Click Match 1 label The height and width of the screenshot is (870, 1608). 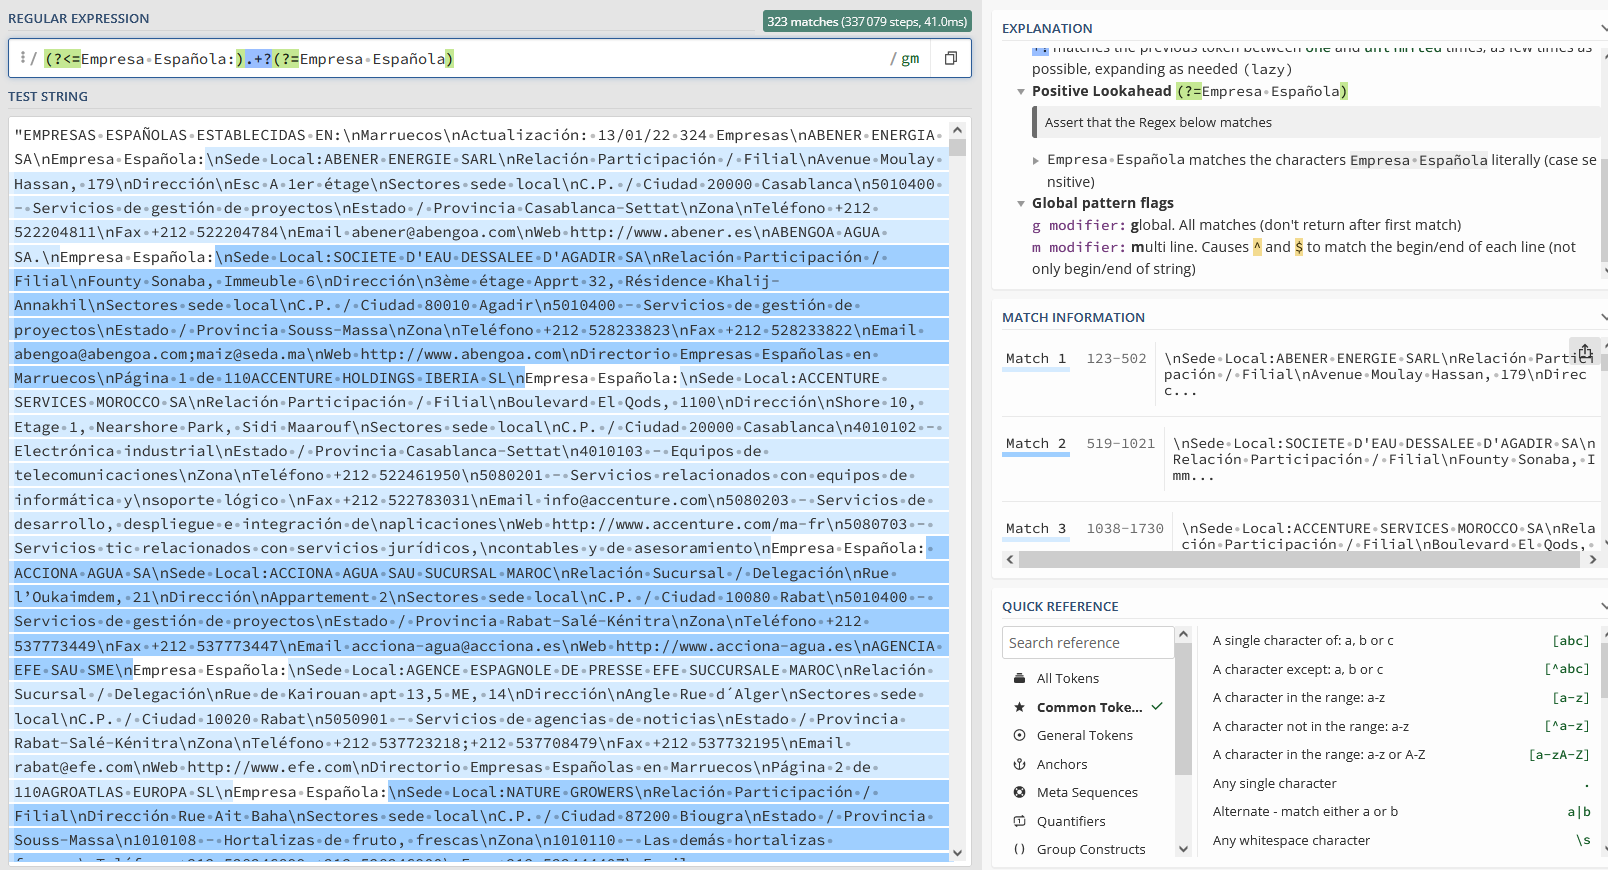(1036, 358)
